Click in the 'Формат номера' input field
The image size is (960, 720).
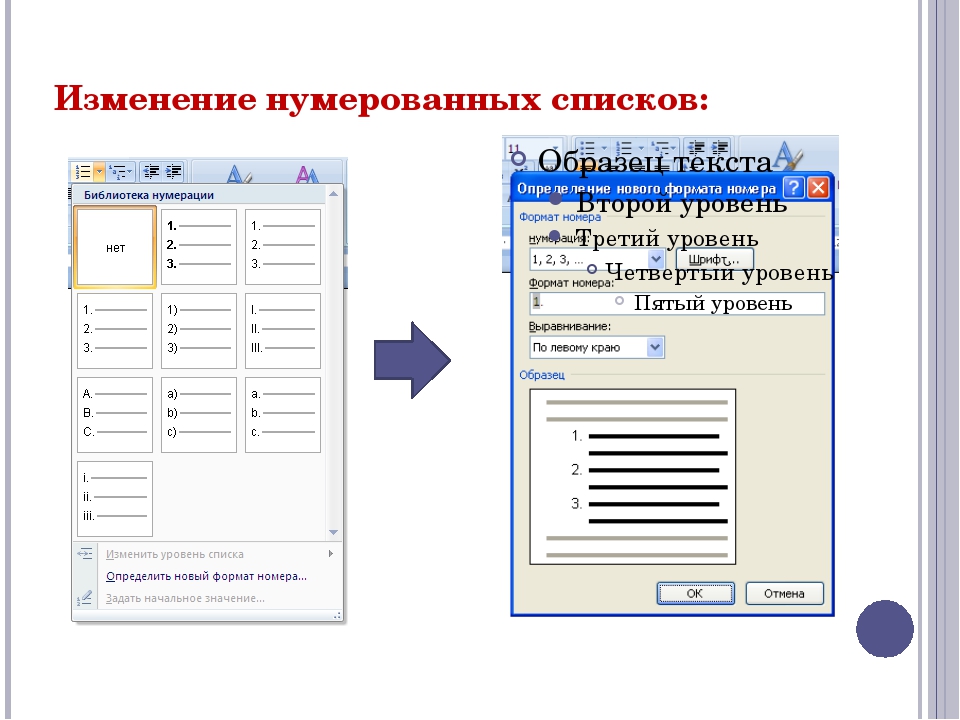click(x=677, y=303)
